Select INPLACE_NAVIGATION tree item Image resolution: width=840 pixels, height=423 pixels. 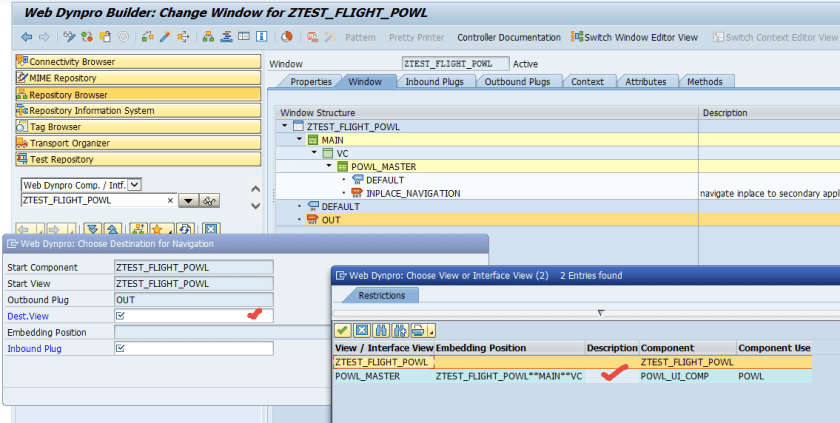click(413, 193)
